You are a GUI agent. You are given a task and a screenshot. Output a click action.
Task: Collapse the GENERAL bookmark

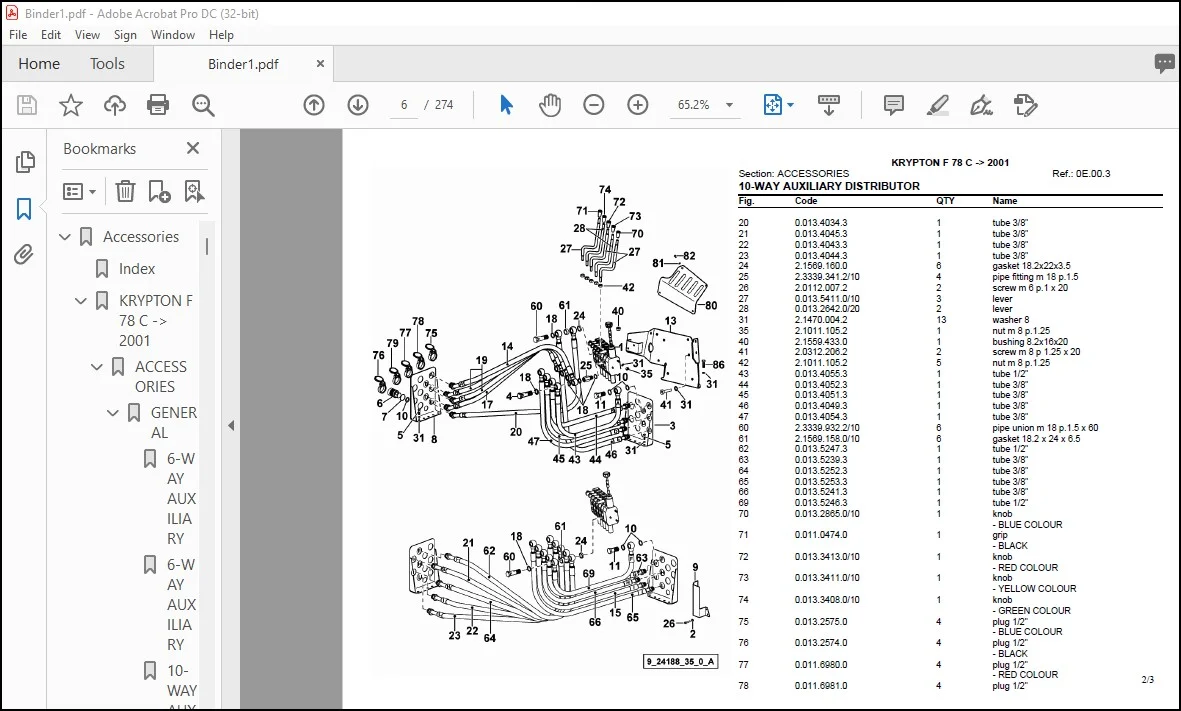pyautogui.click(x=112, y=413)
